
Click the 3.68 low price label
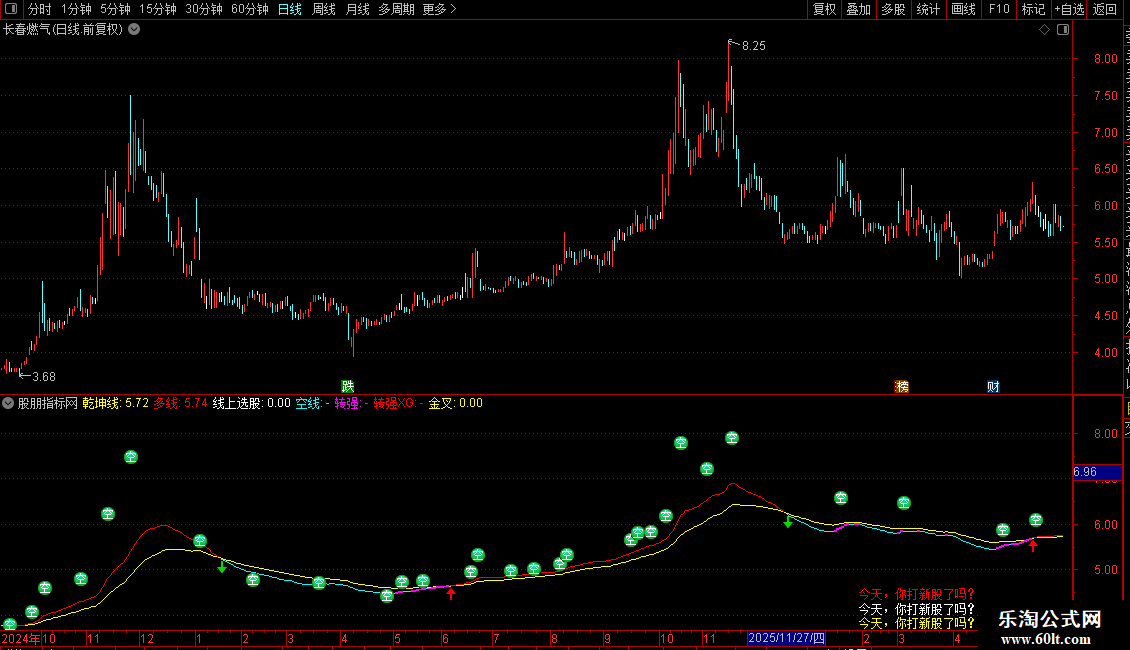(44, 377)
